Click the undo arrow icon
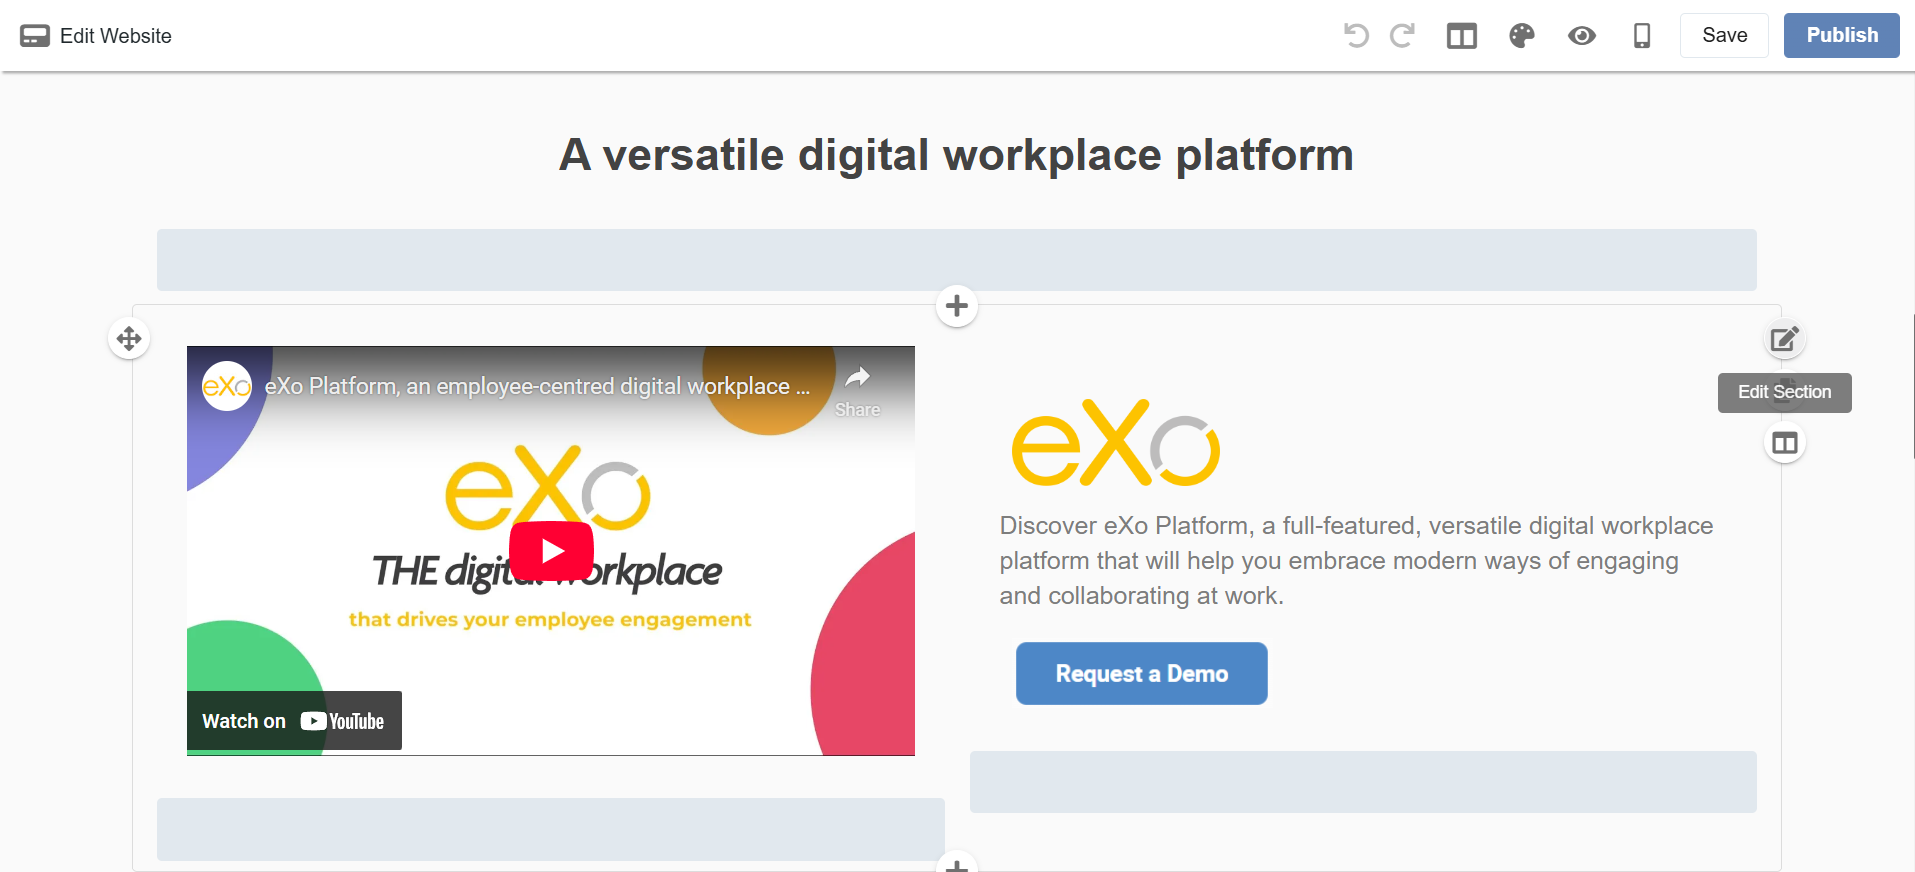 point(1356,36)
